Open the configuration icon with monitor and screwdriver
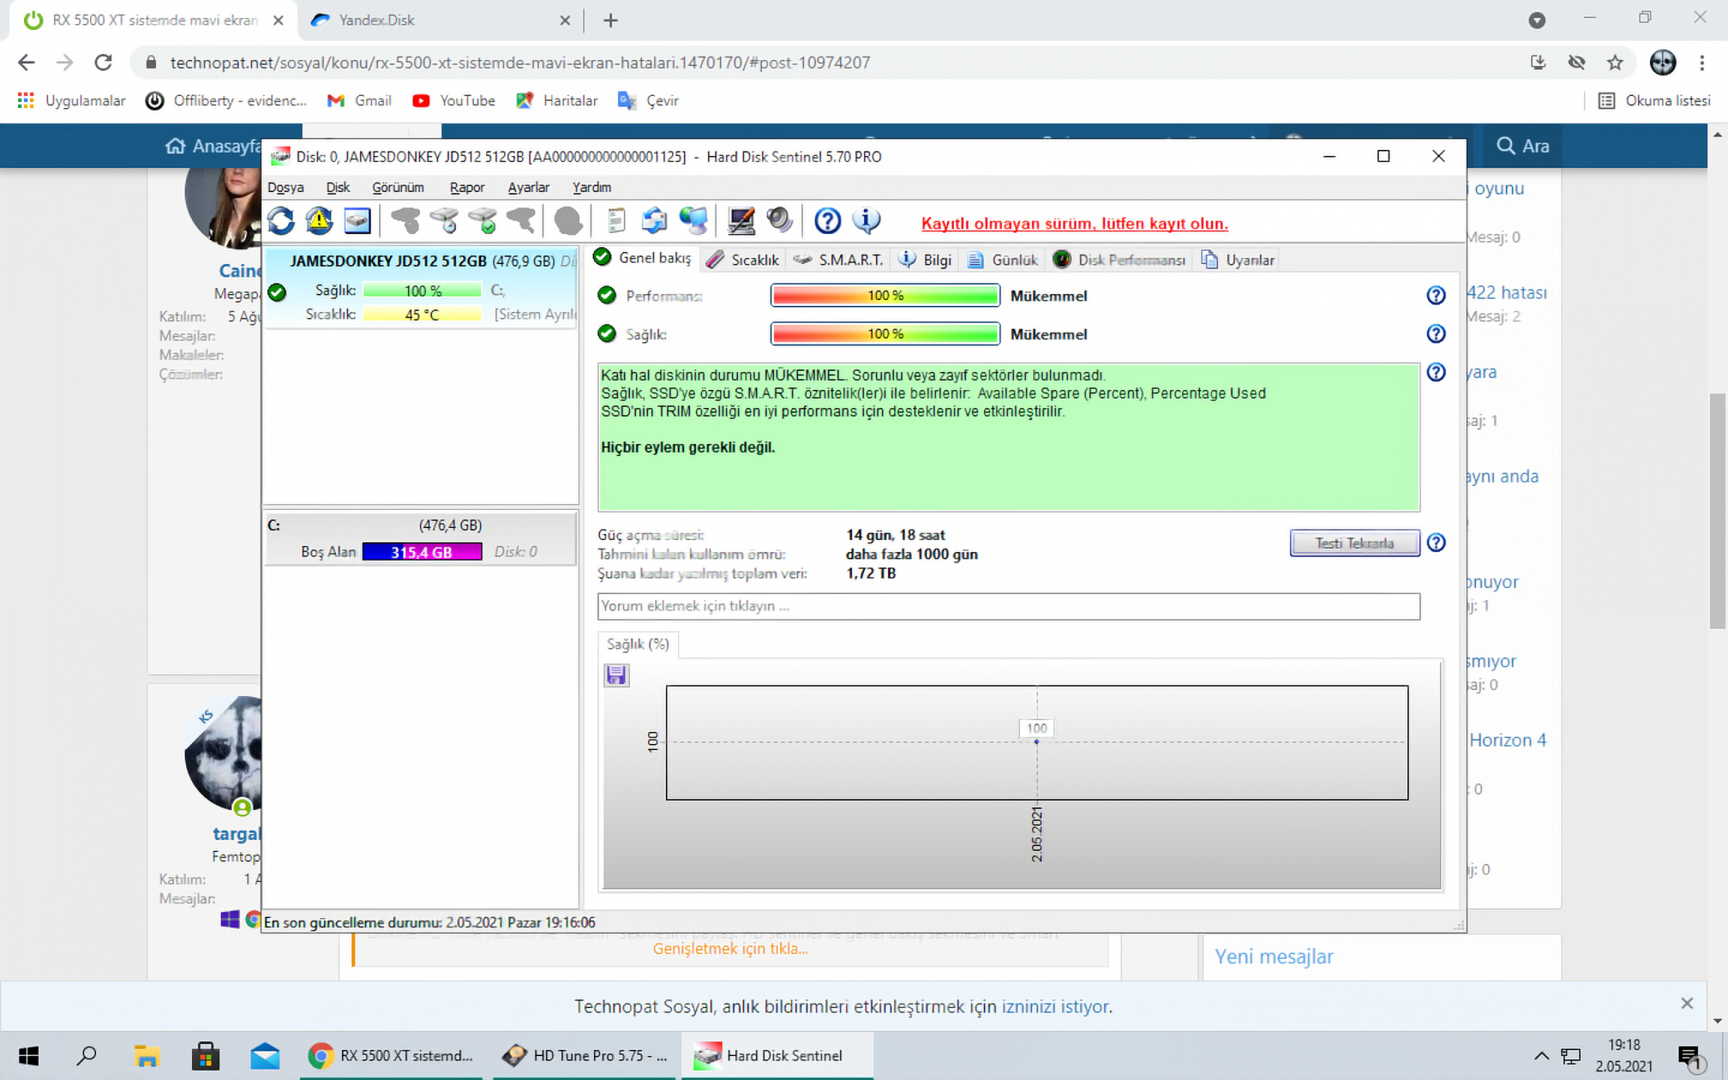Viewport: 1728px width, 1080px height. pyautogui.click(x=741, y=221)
